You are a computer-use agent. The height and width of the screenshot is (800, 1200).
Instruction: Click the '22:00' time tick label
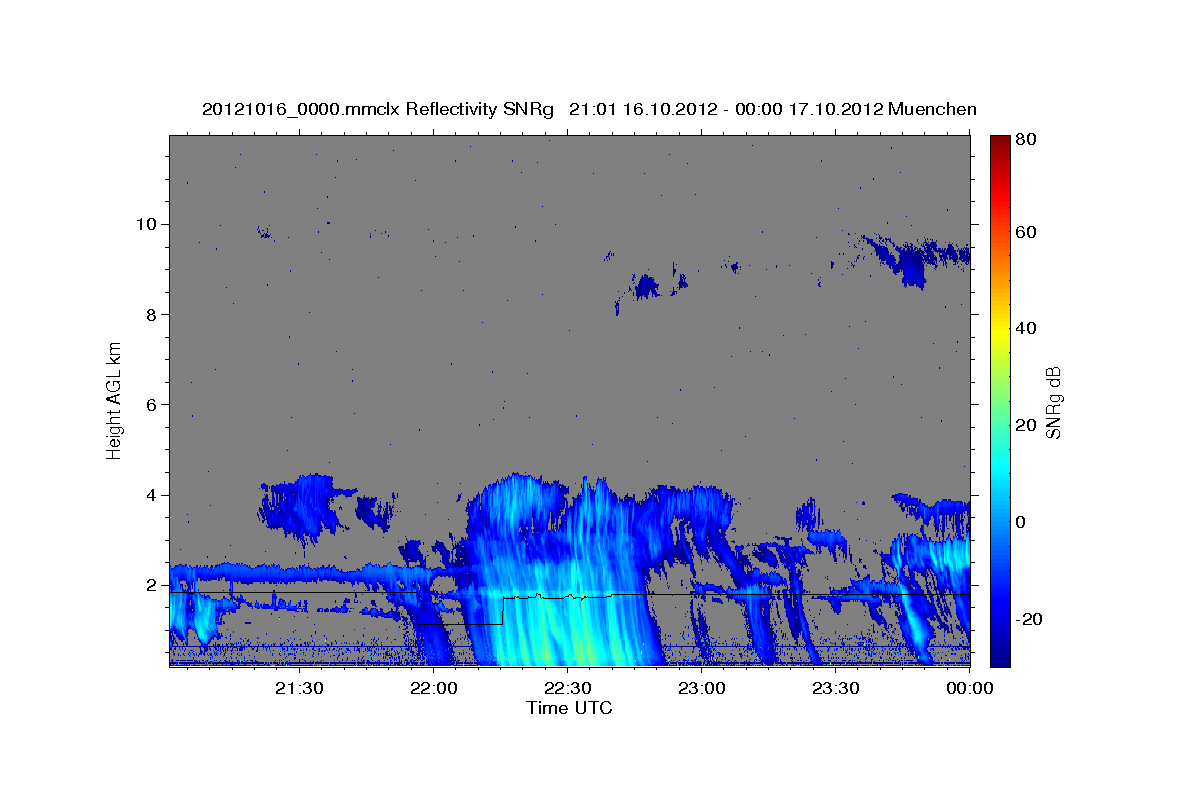click(434, 688)
